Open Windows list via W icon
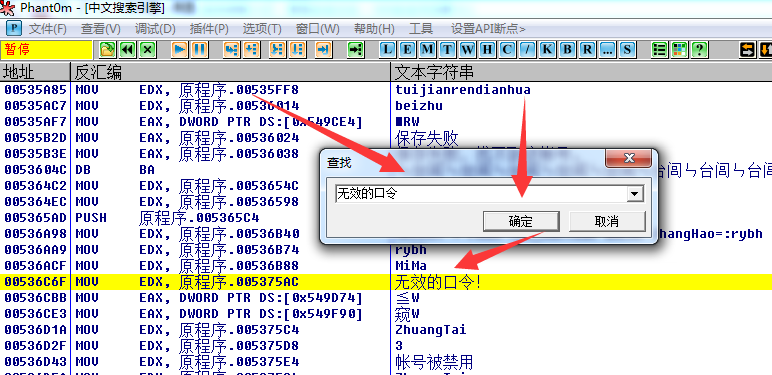The height and width of the screenshot is (375, 772). tap(467, 49)
